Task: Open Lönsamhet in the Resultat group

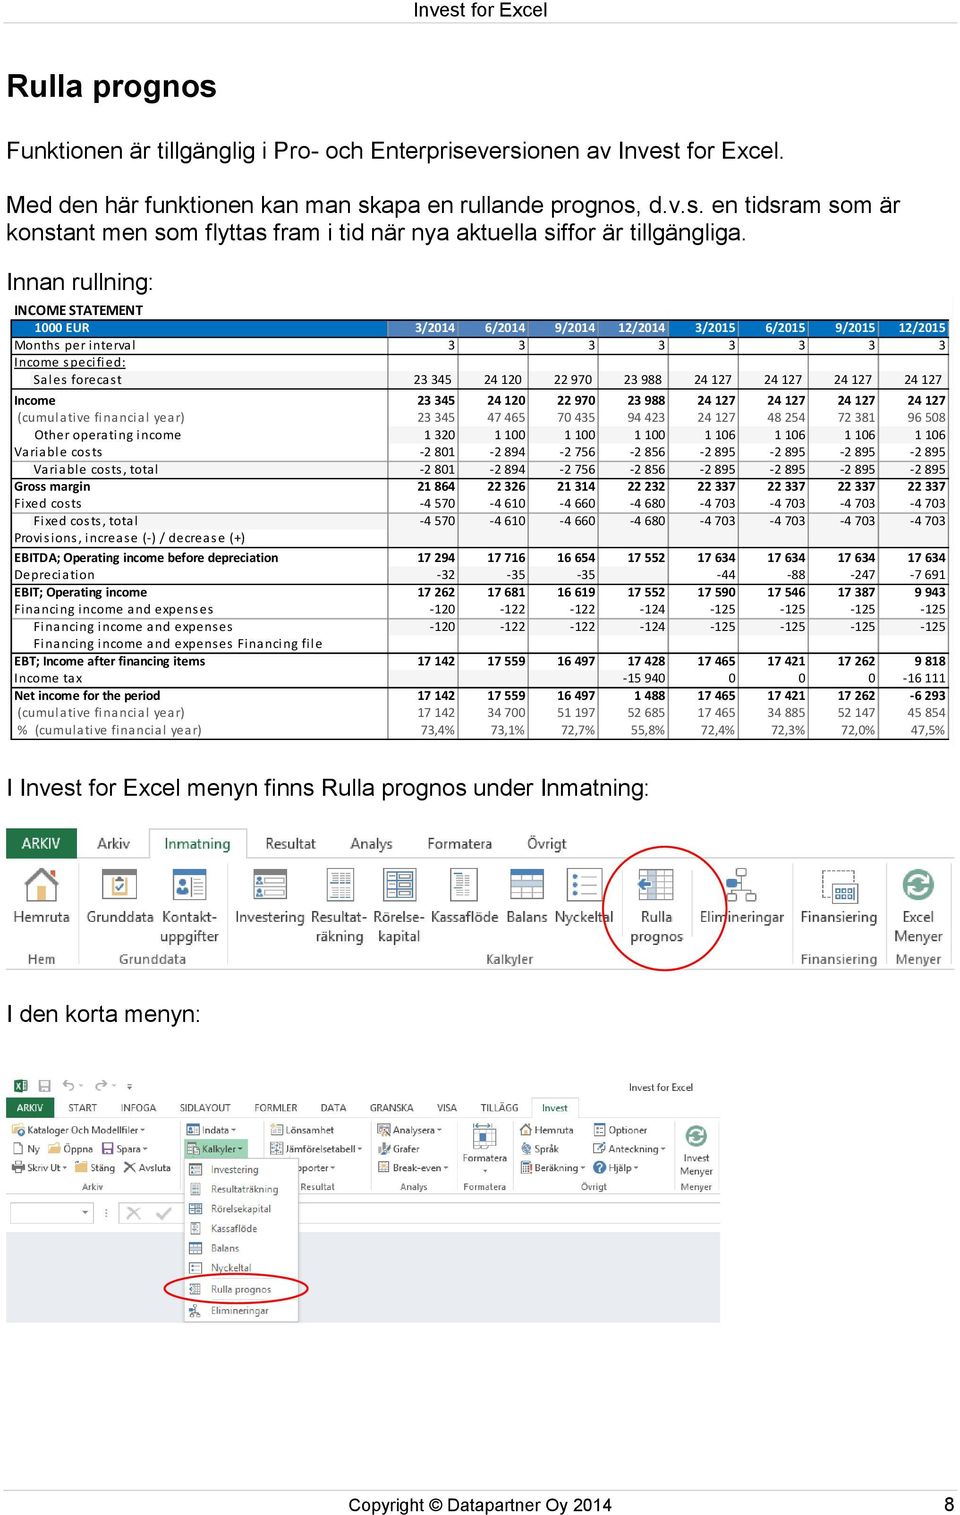Action: pyautogui.click(x=302, y=1130)
